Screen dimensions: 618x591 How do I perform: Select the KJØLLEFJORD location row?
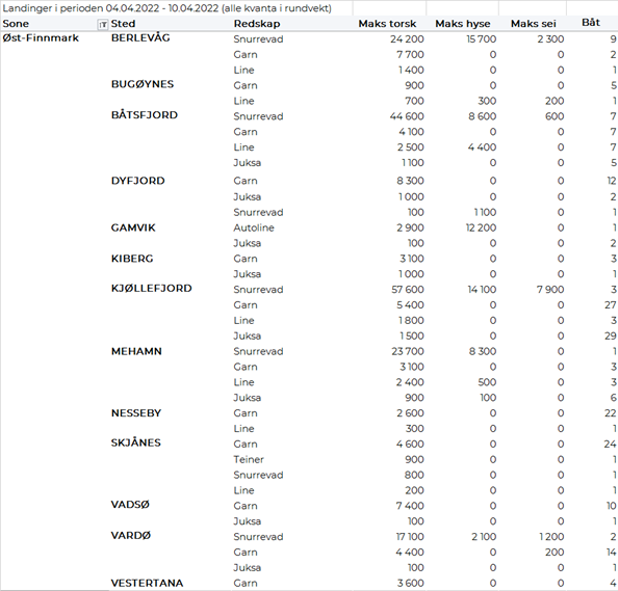[x=151, y=289]
